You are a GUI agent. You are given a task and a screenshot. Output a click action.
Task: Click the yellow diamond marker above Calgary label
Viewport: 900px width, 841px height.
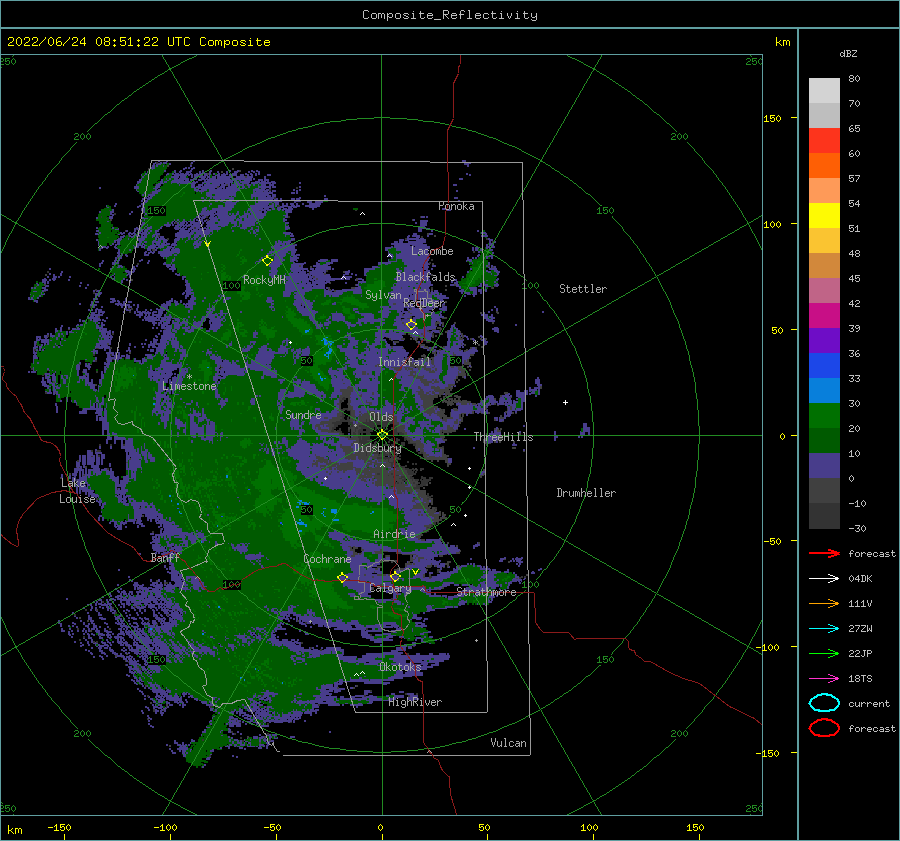[x=395, y=576]
